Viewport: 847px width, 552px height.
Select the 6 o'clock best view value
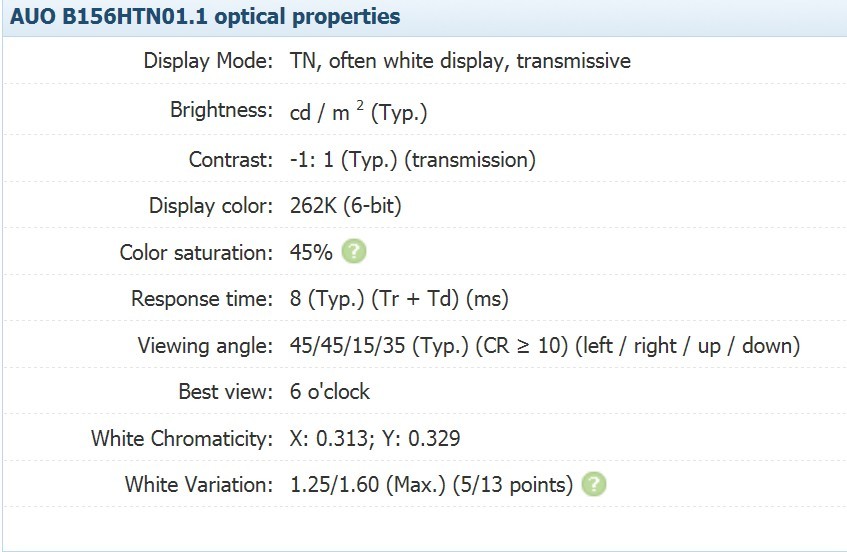330,392
